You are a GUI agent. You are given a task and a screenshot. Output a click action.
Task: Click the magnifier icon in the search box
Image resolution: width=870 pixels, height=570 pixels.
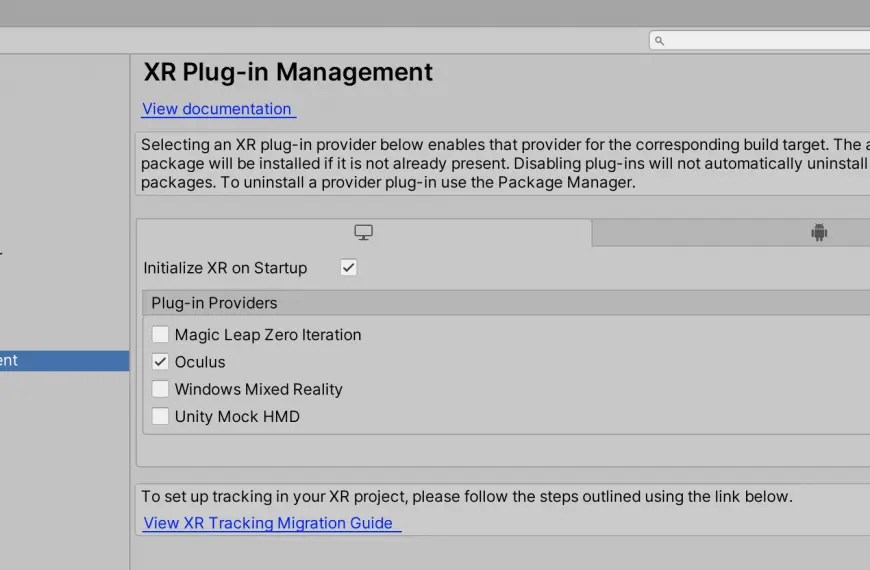click(659, 41)
